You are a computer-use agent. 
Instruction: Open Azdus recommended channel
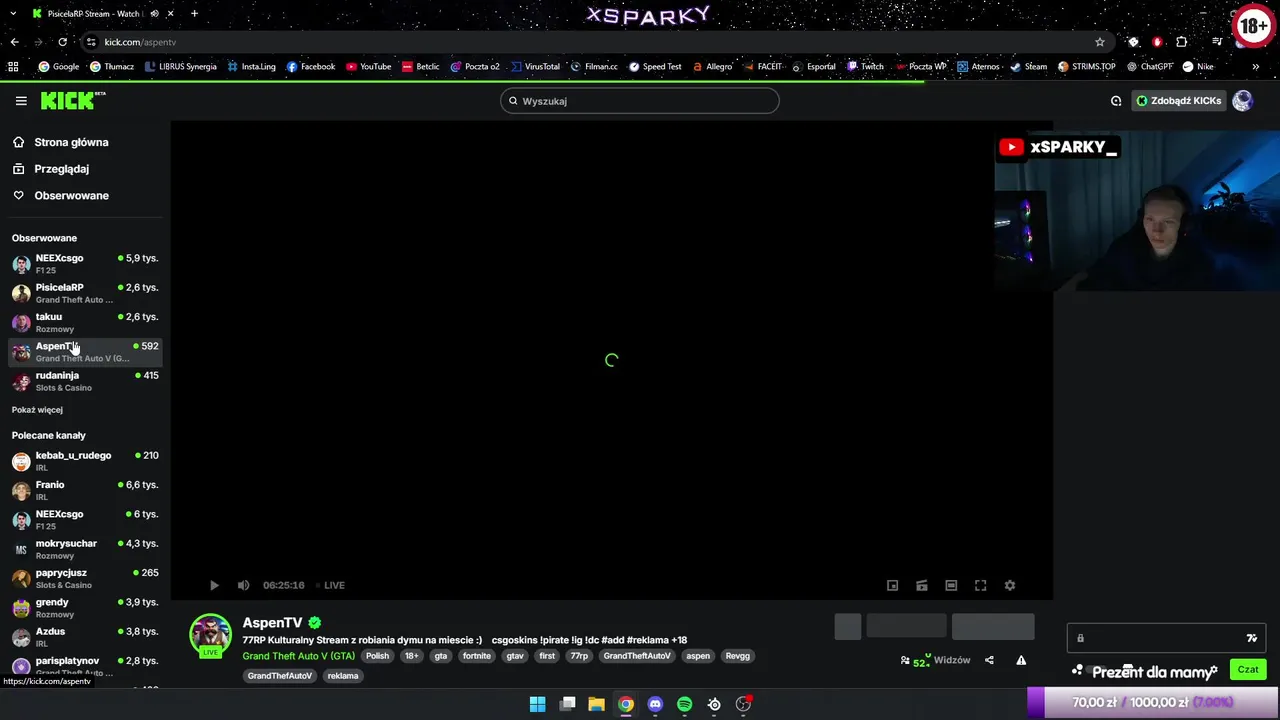click(x=85, y=637)
